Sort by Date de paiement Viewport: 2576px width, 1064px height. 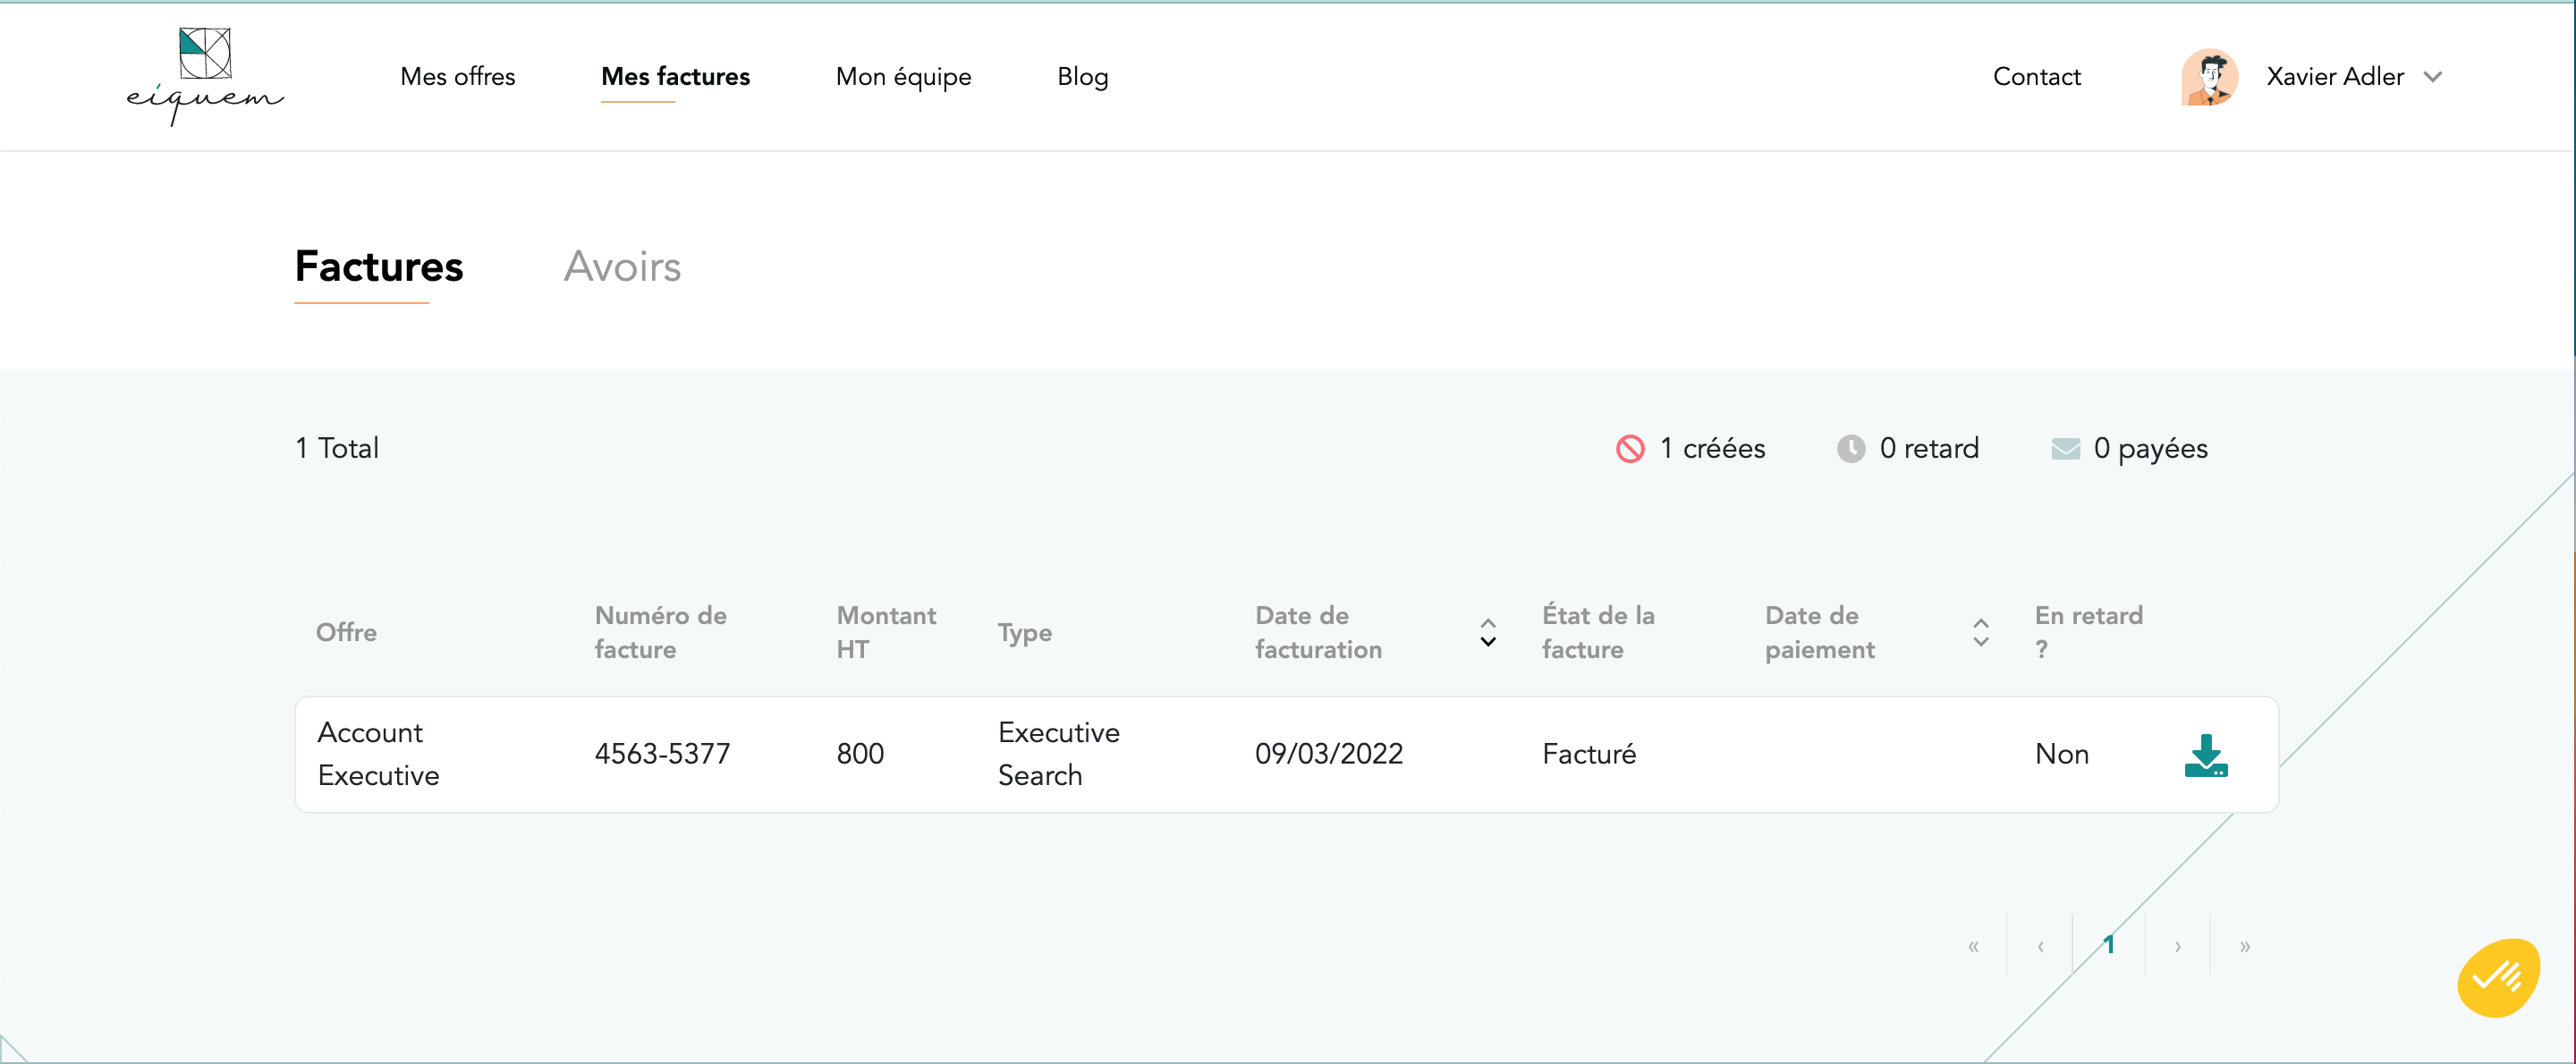click(1980, 632)
